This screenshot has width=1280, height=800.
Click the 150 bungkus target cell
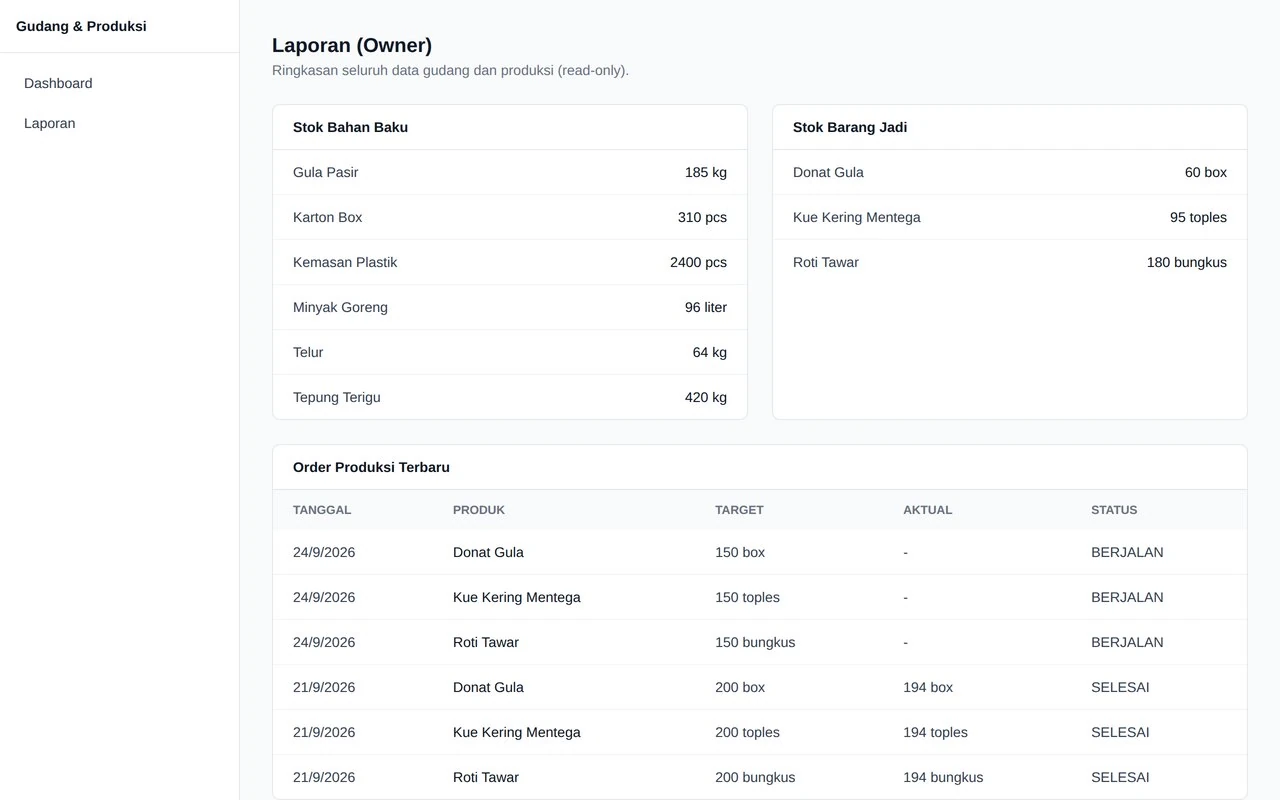(x=755, y=642)
